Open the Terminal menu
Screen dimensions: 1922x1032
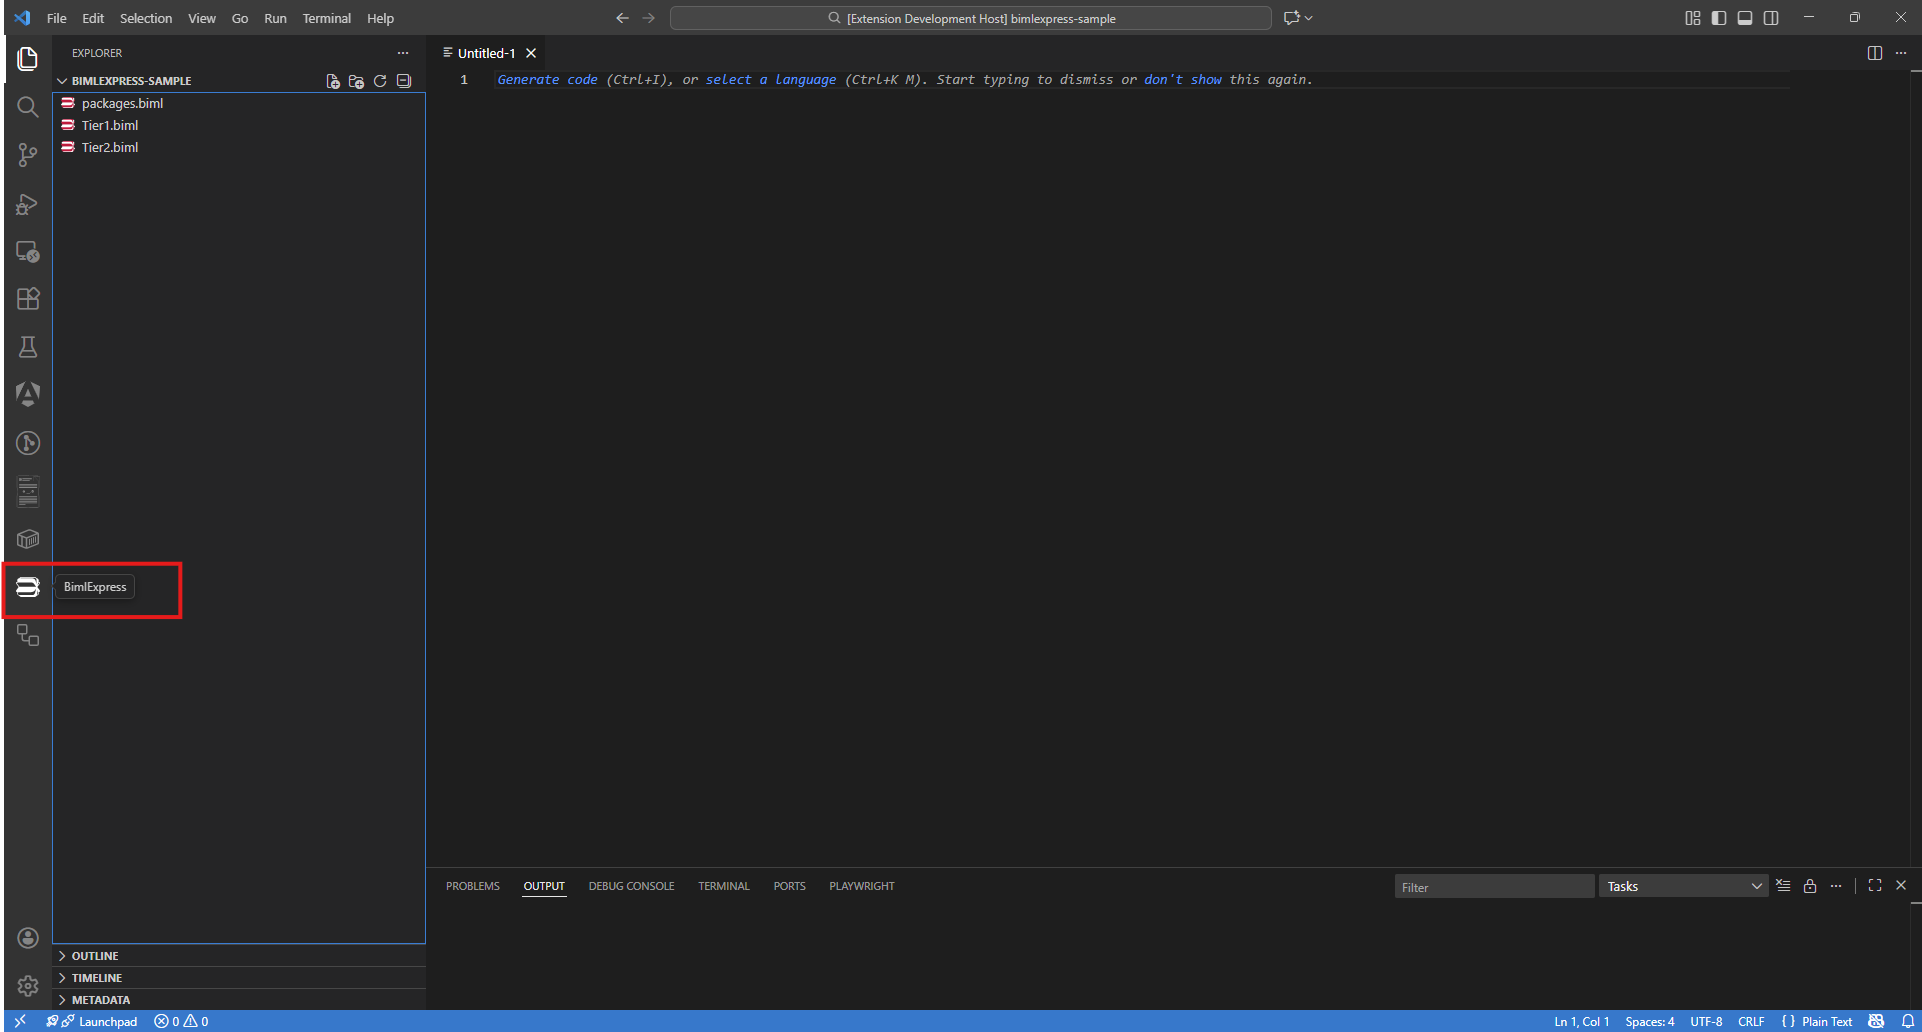pos(327,18)
